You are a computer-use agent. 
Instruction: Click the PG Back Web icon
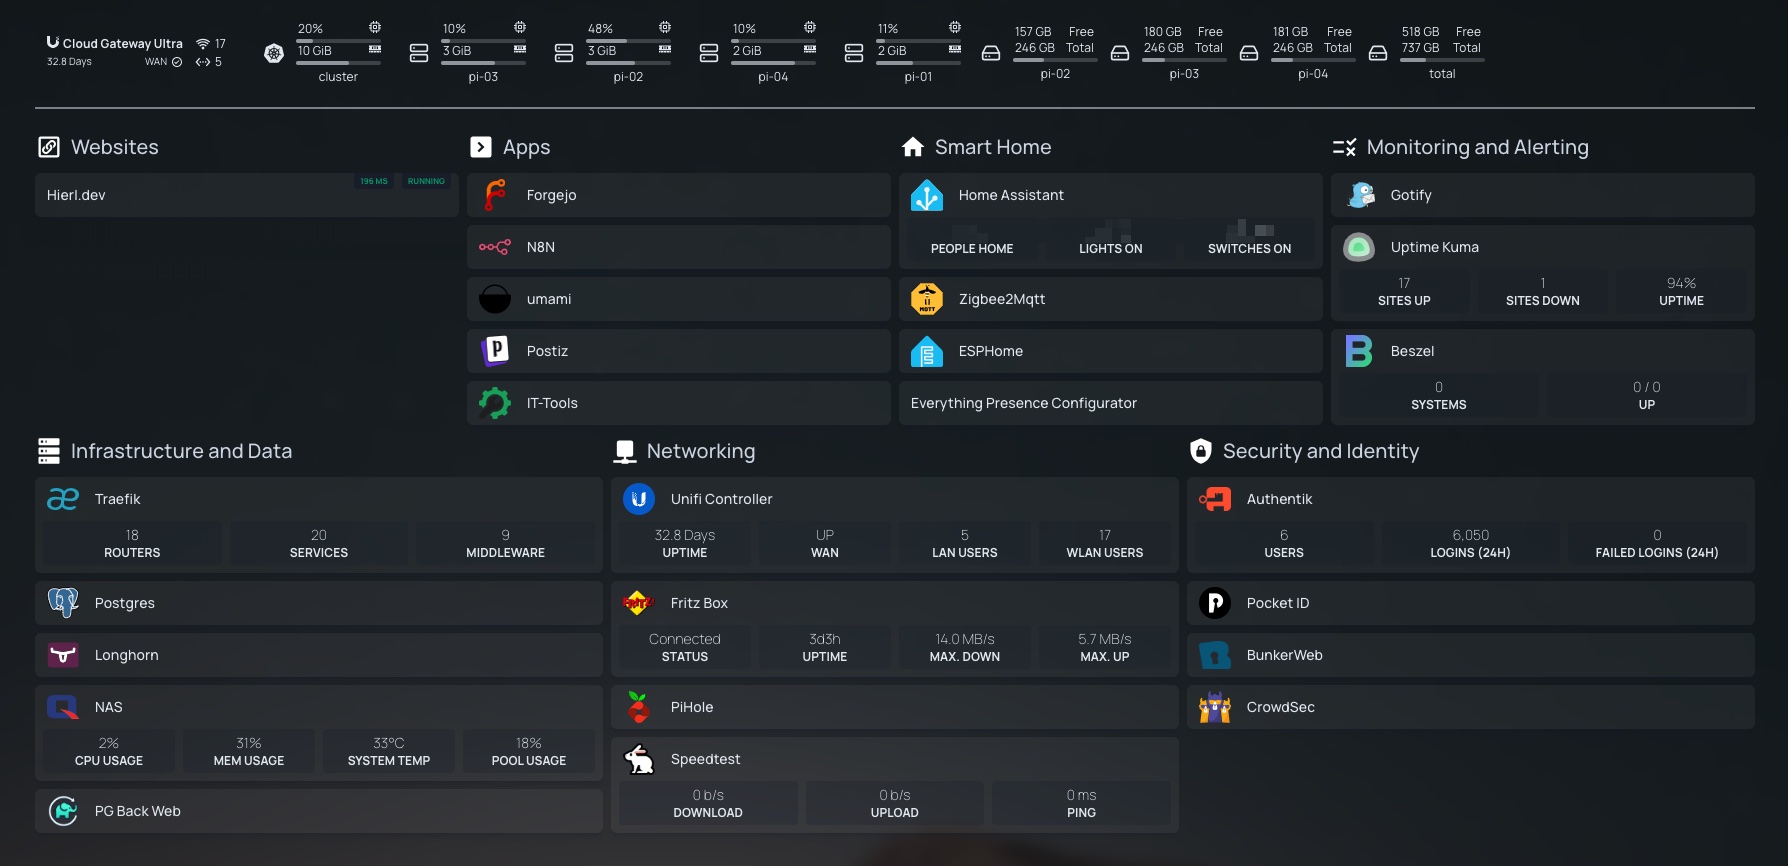63,811
